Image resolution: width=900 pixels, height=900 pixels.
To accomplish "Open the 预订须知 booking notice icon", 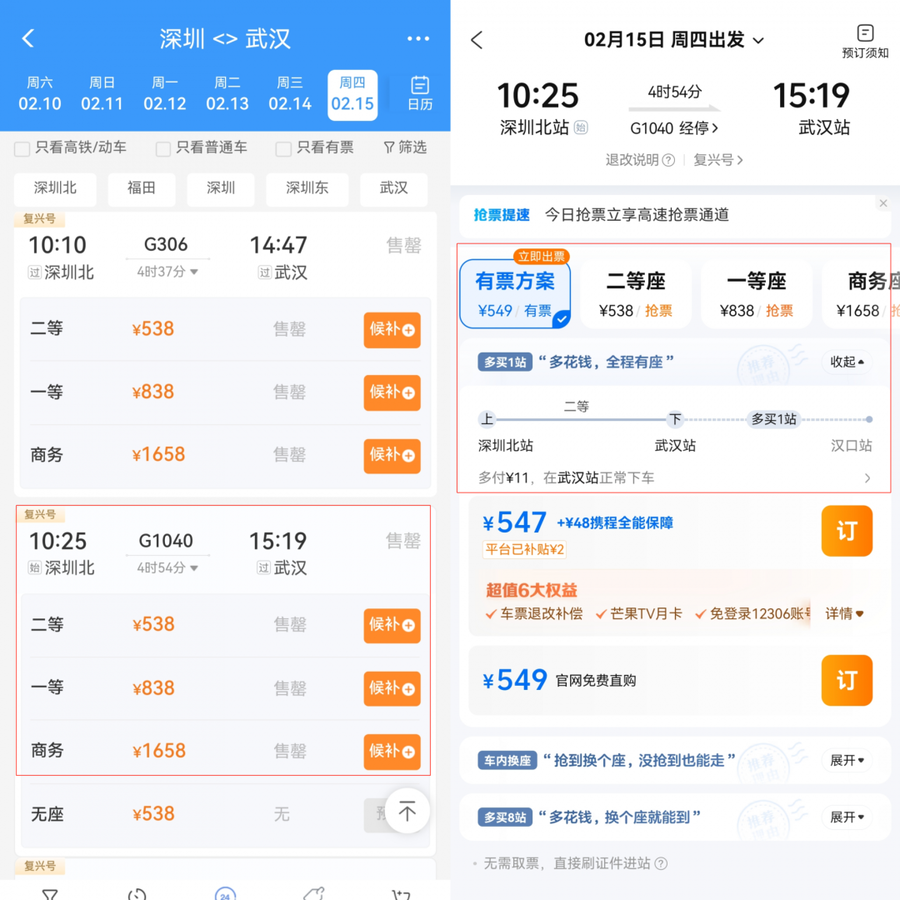I will [x=865, y=41].
